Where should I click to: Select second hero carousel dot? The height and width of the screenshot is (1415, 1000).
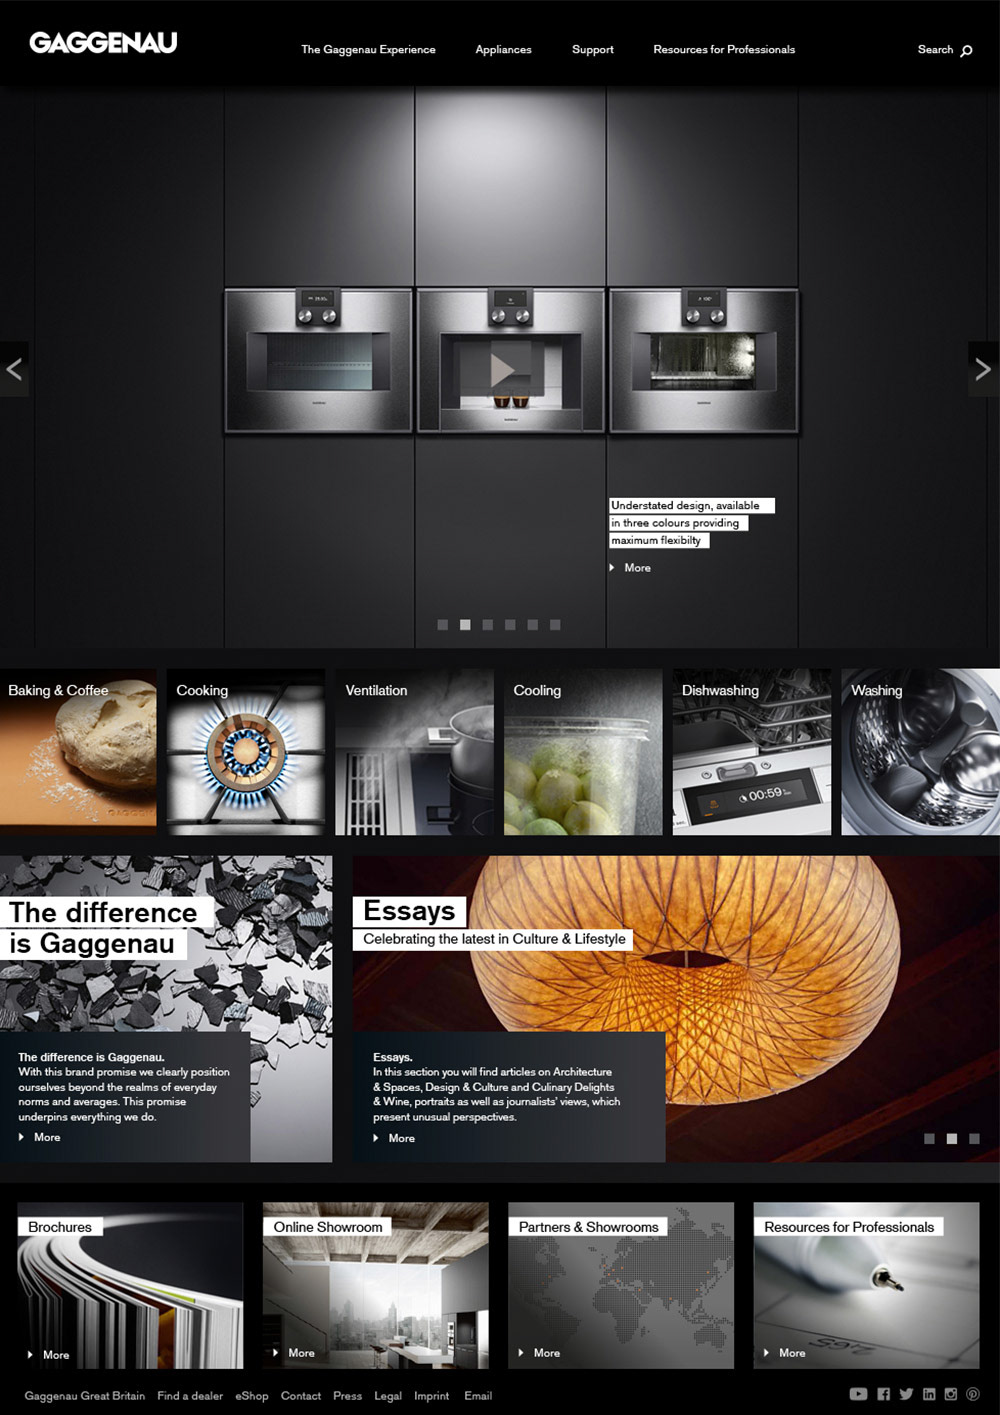click(465, 624)
